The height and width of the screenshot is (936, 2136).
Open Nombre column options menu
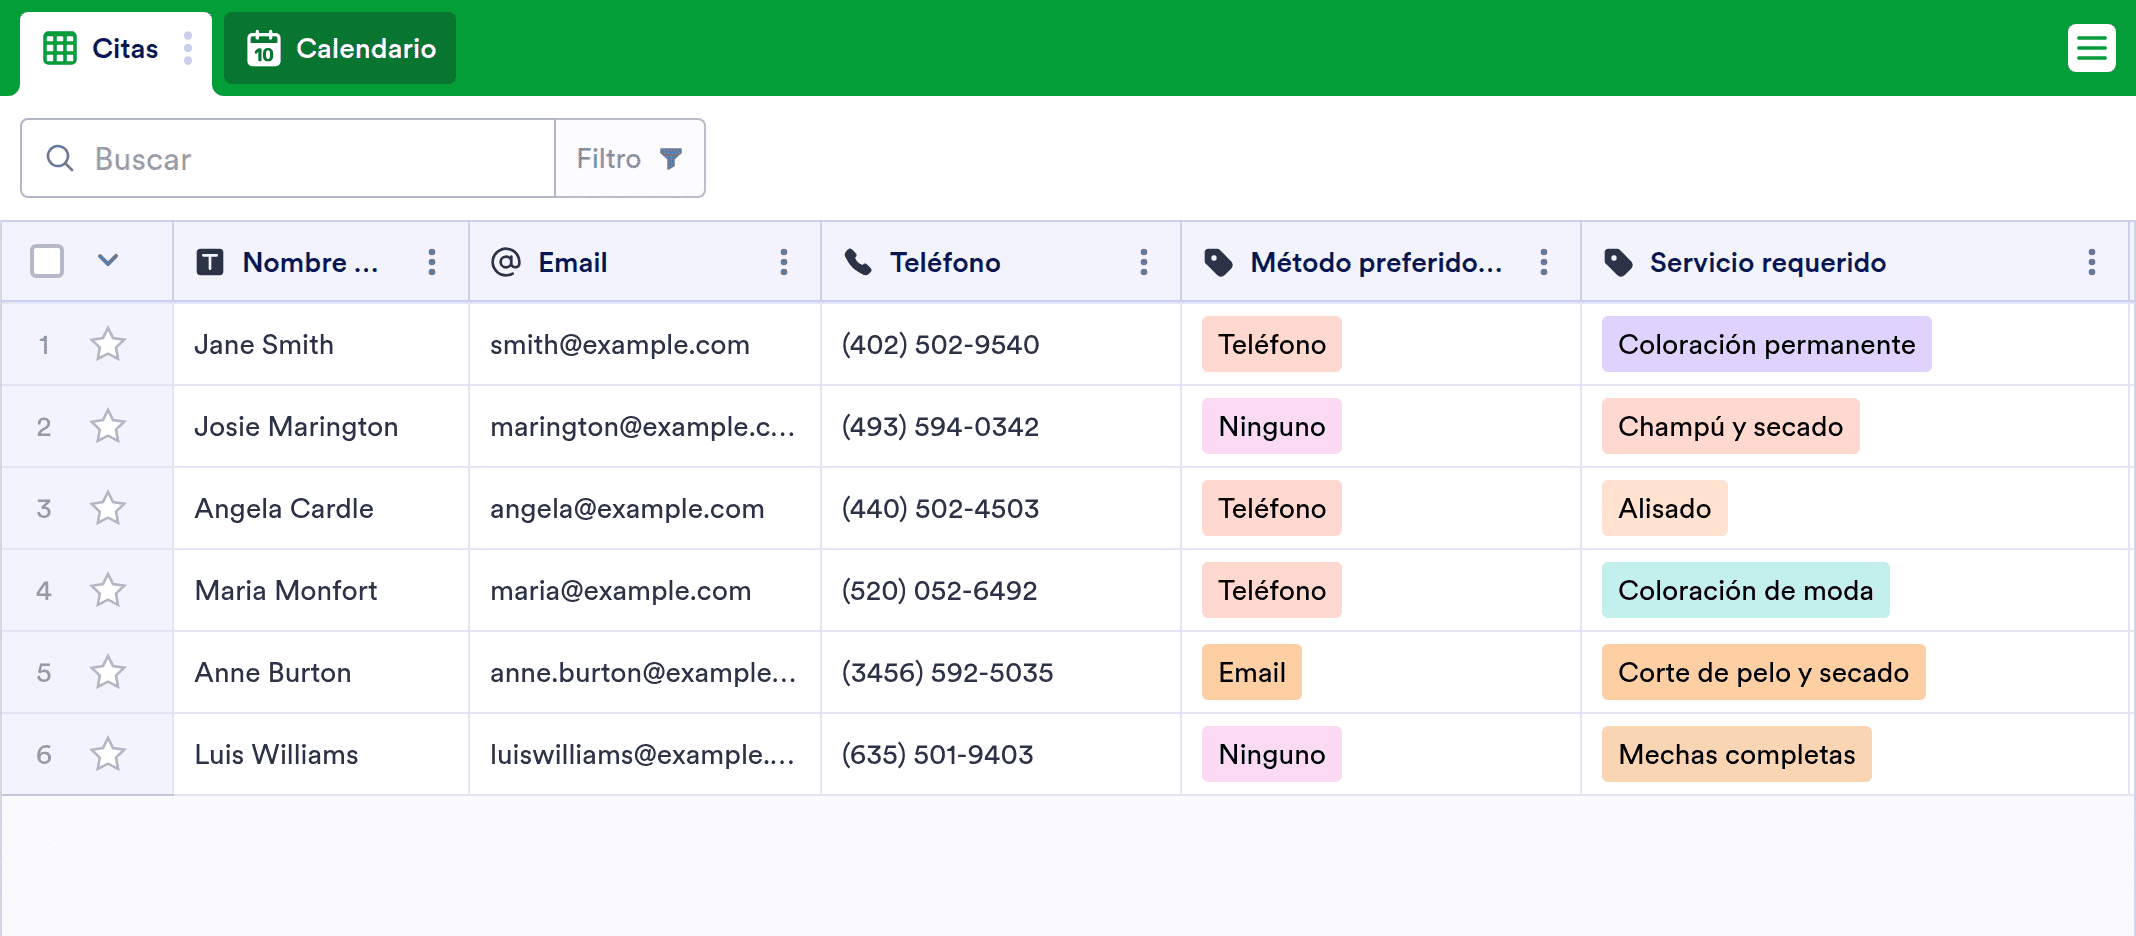click(432, 262)
